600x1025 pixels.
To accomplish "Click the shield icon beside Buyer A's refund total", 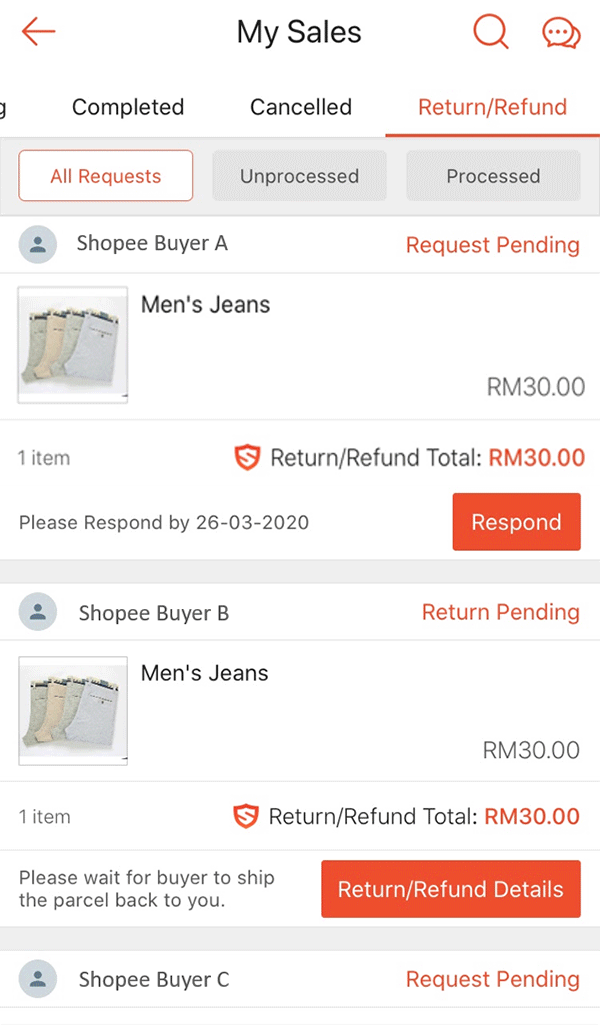I will (x=248, y=457).
